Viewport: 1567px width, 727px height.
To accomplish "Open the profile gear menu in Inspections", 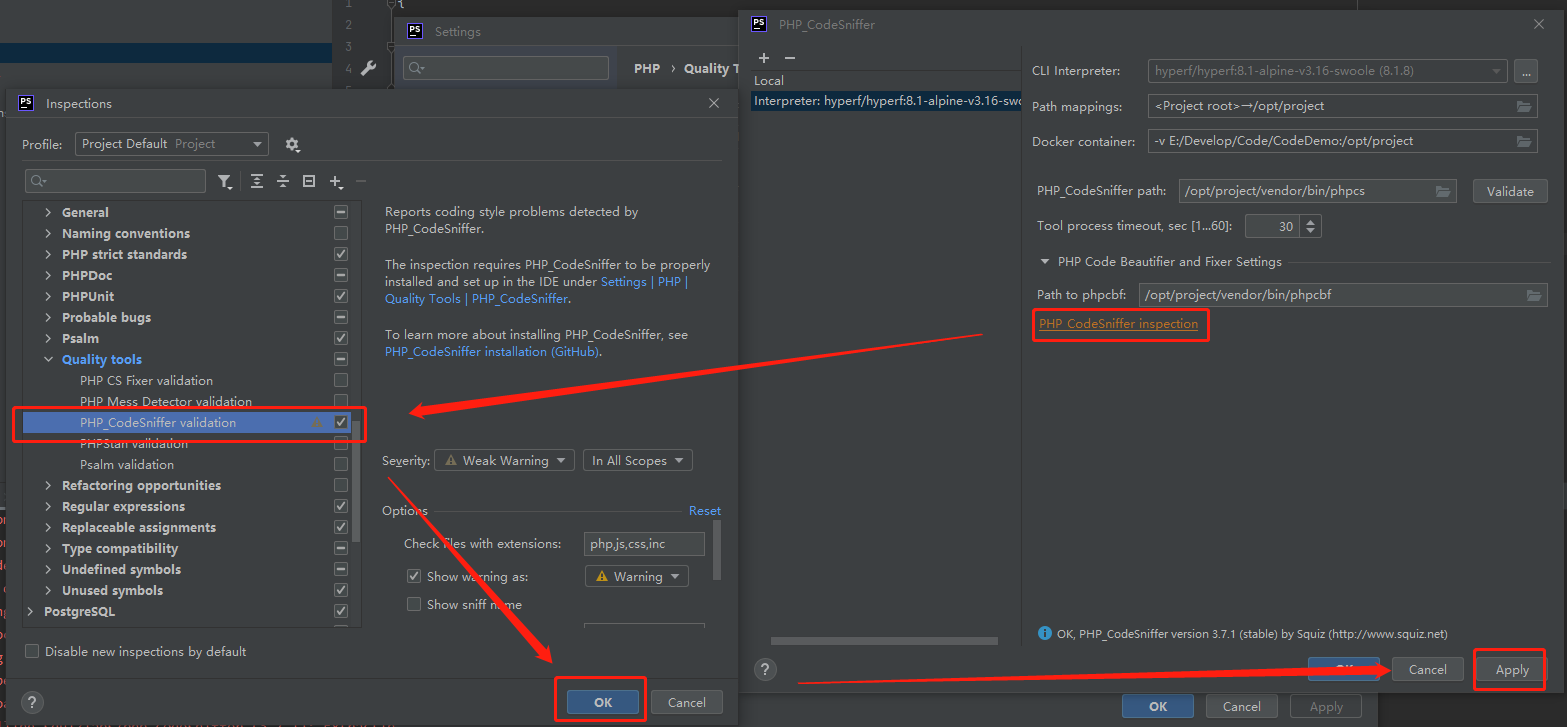I will coord(292,144).
